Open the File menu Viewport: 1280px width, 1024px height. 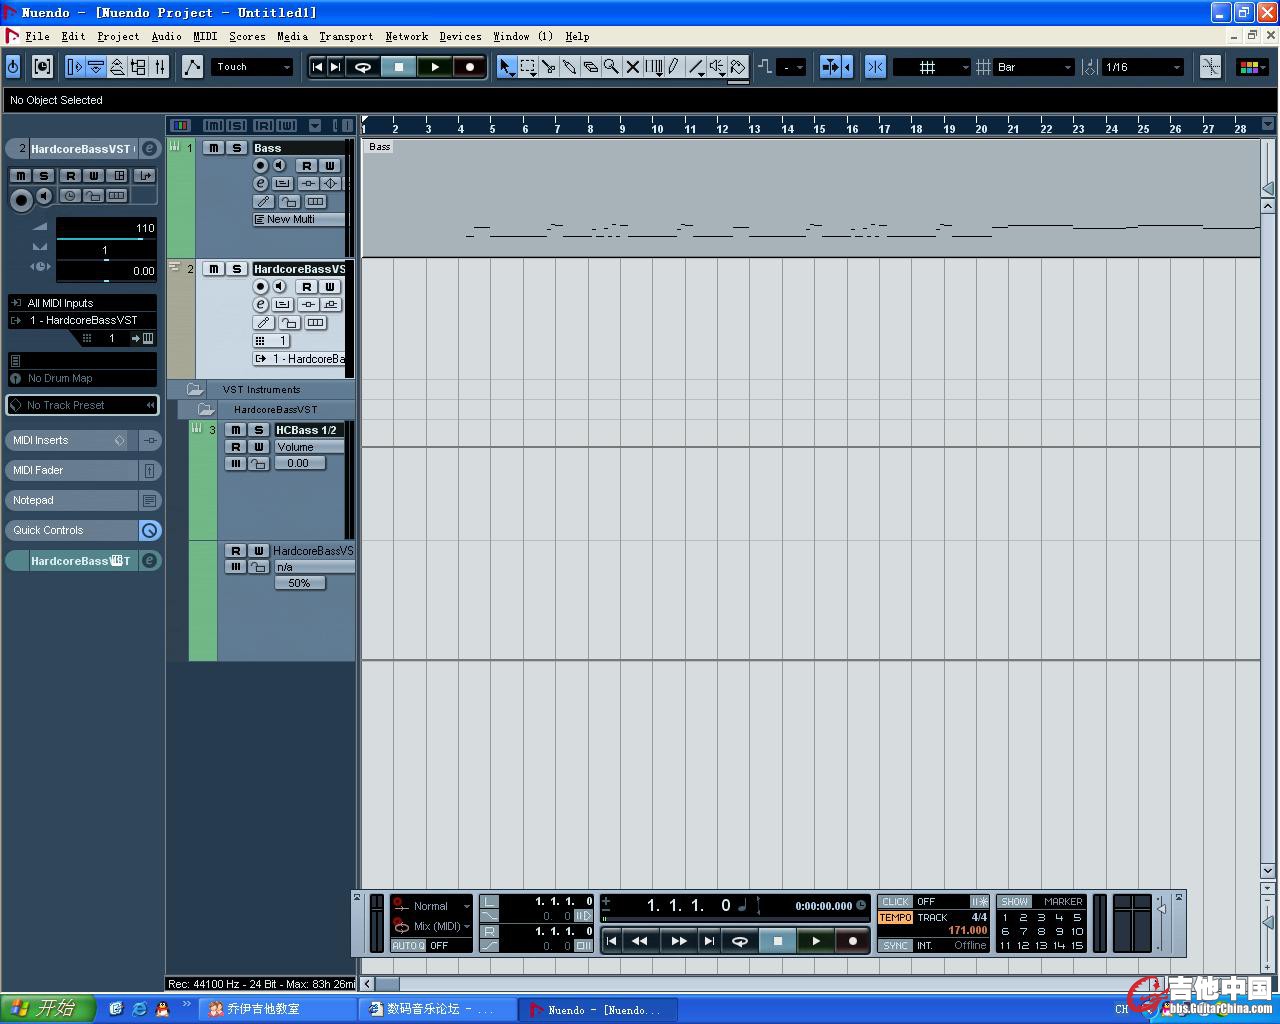(x=37, y=36)
